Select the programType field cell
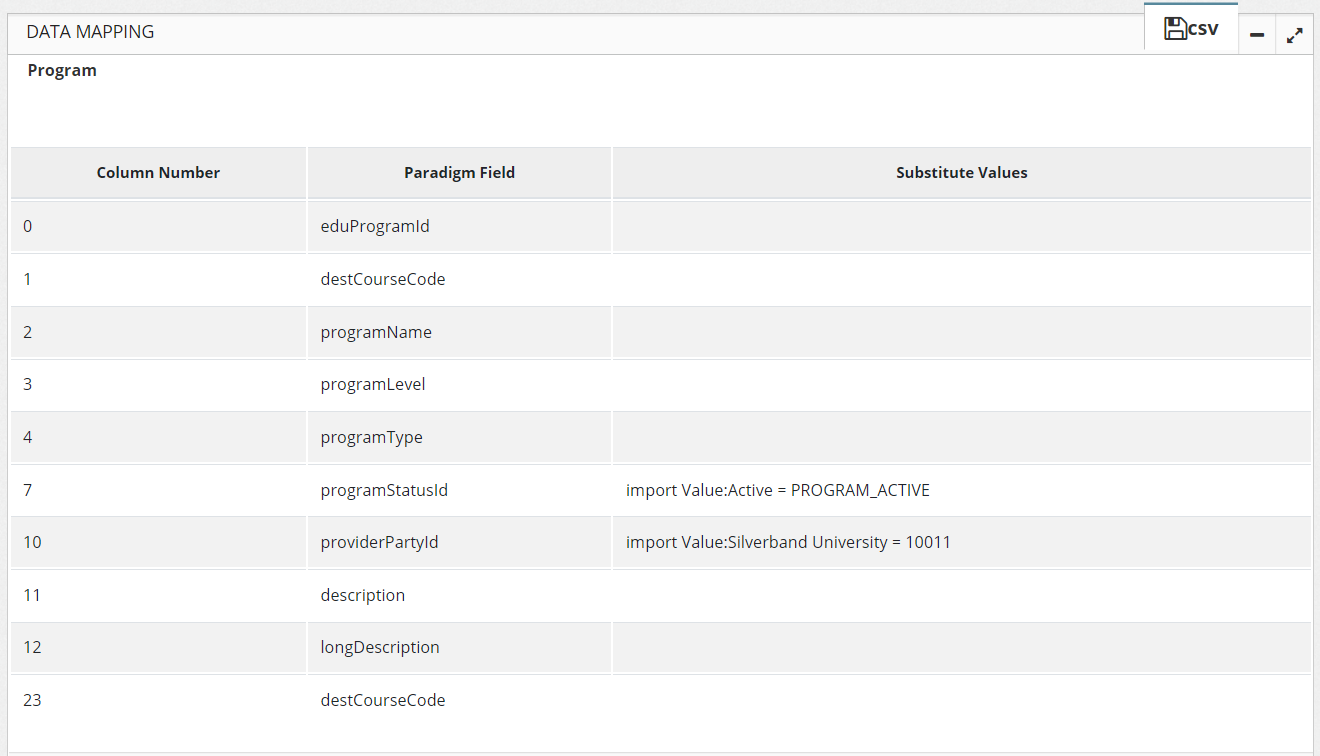 (x=371, y=437)
